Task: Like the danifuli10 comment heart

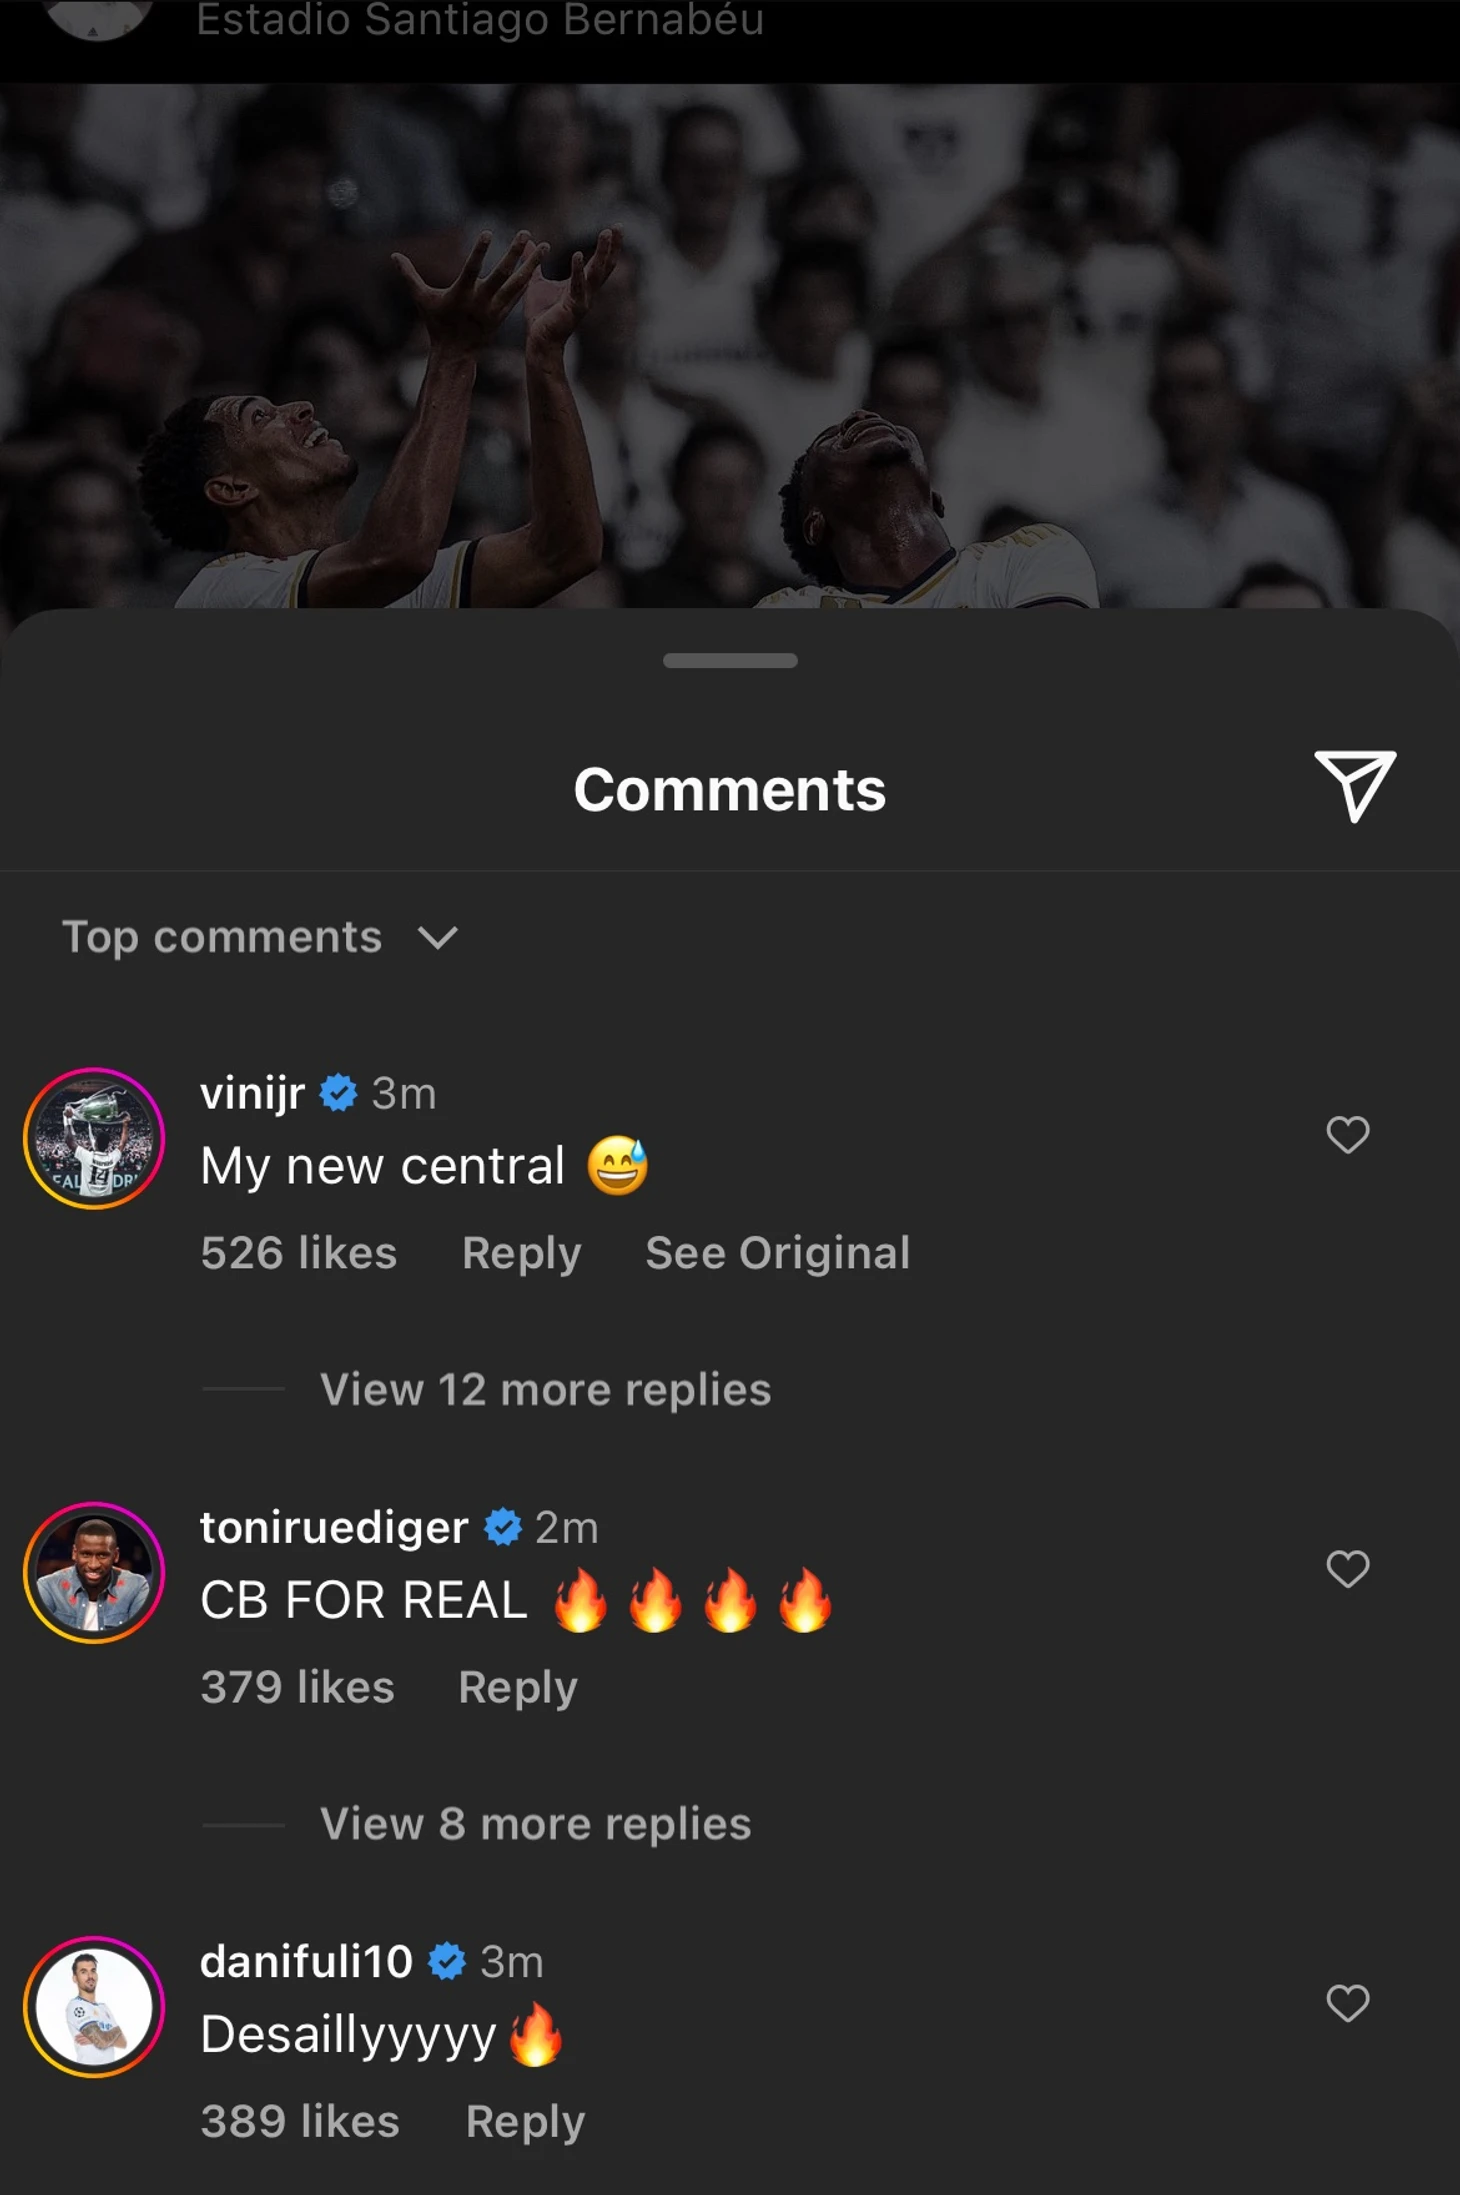Action: pyautogui.click(x=1347, y=2003)
